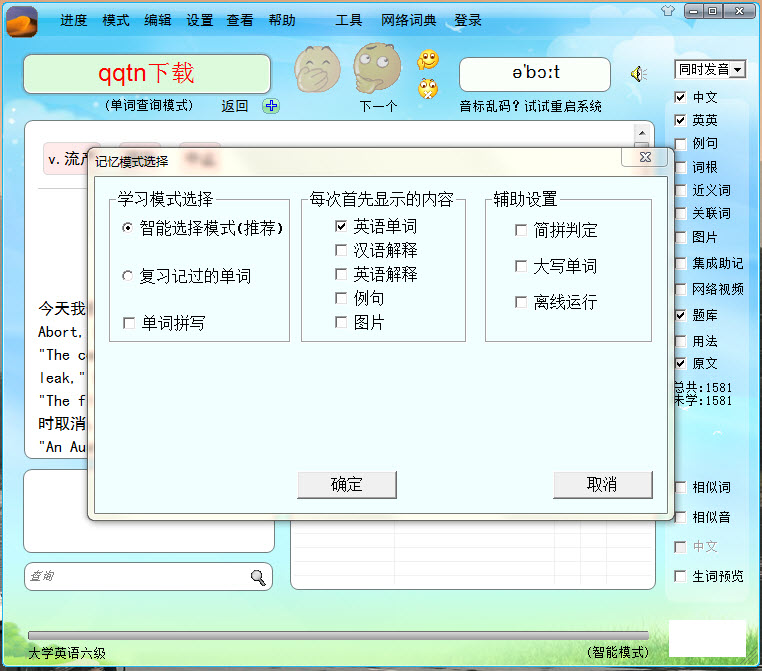Select 复习记过的单词 radio option
Viewport: 762px width, 671px height.
coord(128,276)
